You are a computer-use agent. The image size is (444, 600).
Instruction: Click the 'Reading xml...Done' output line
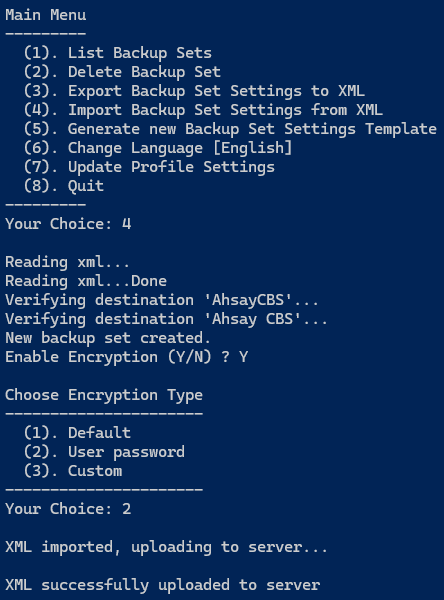tap(86, 281)
